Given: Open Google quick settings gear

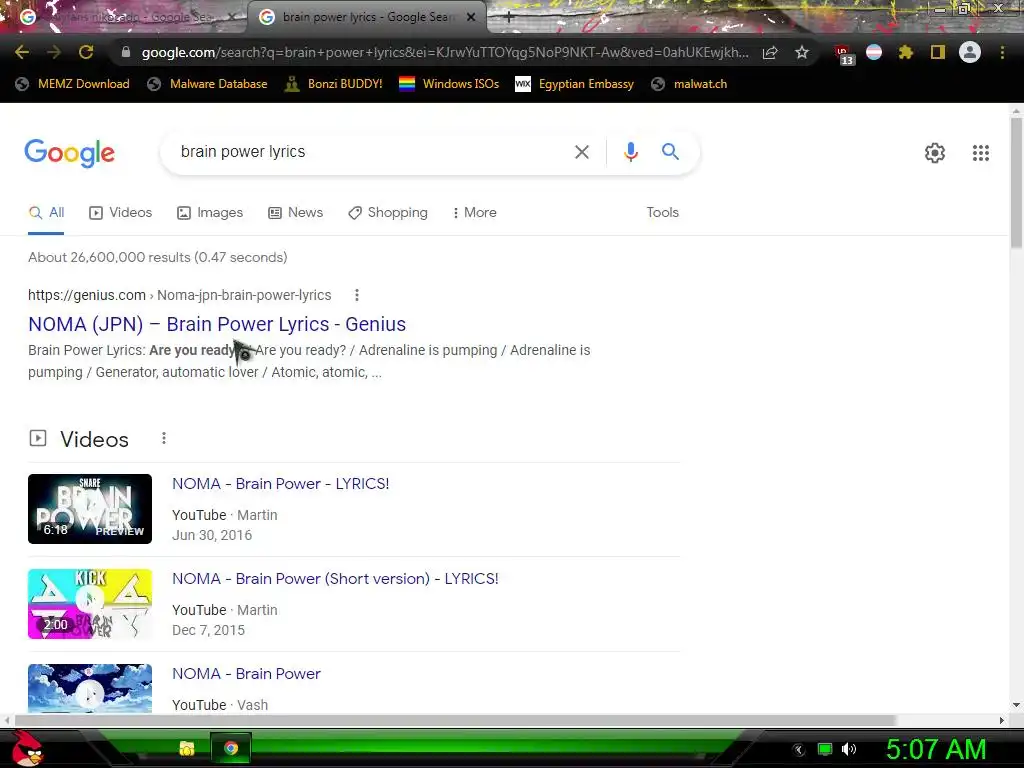Looking at the screenshot, I should 935,153.
